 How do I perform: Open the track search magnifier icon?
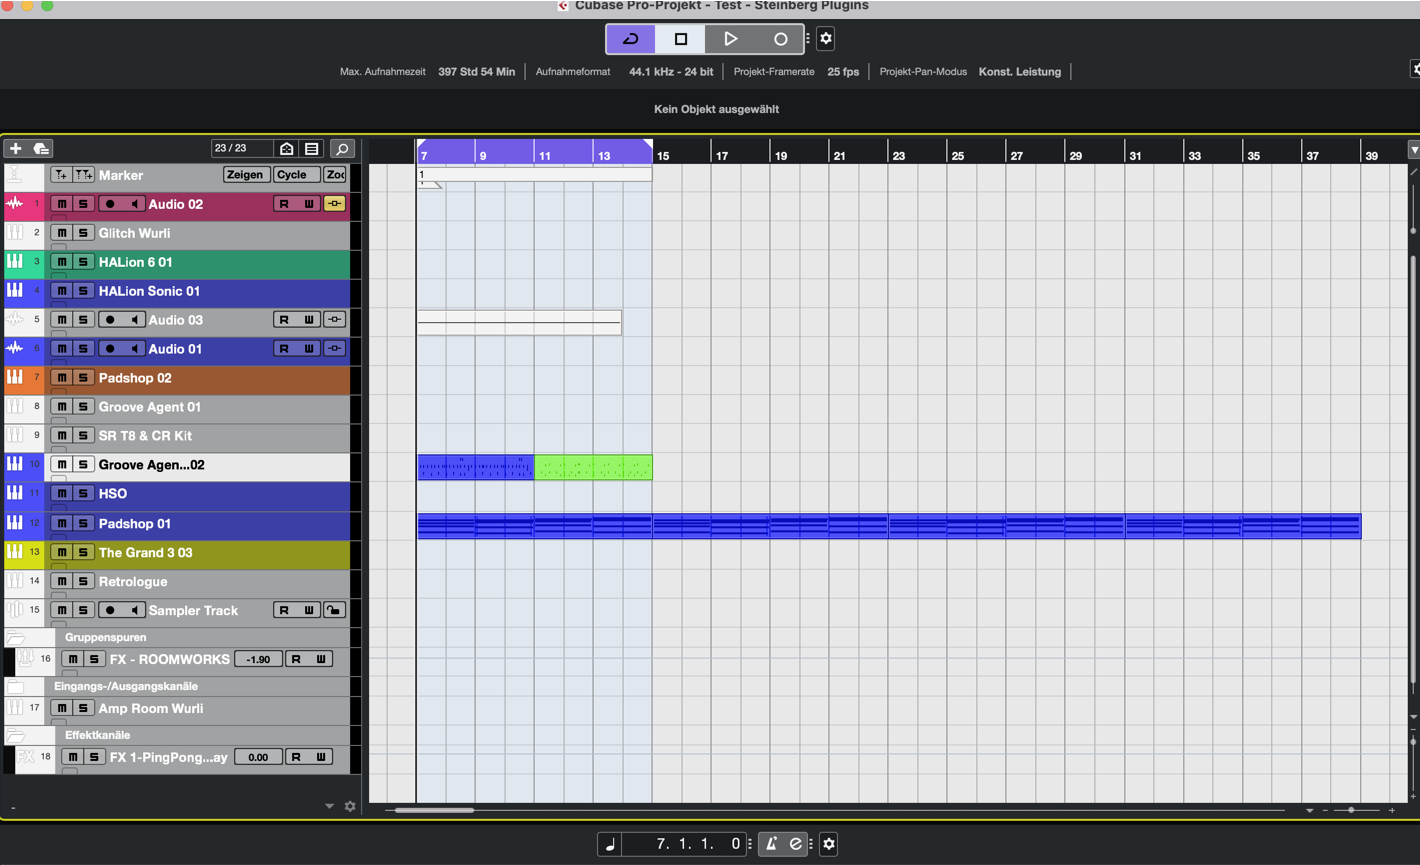342,149
